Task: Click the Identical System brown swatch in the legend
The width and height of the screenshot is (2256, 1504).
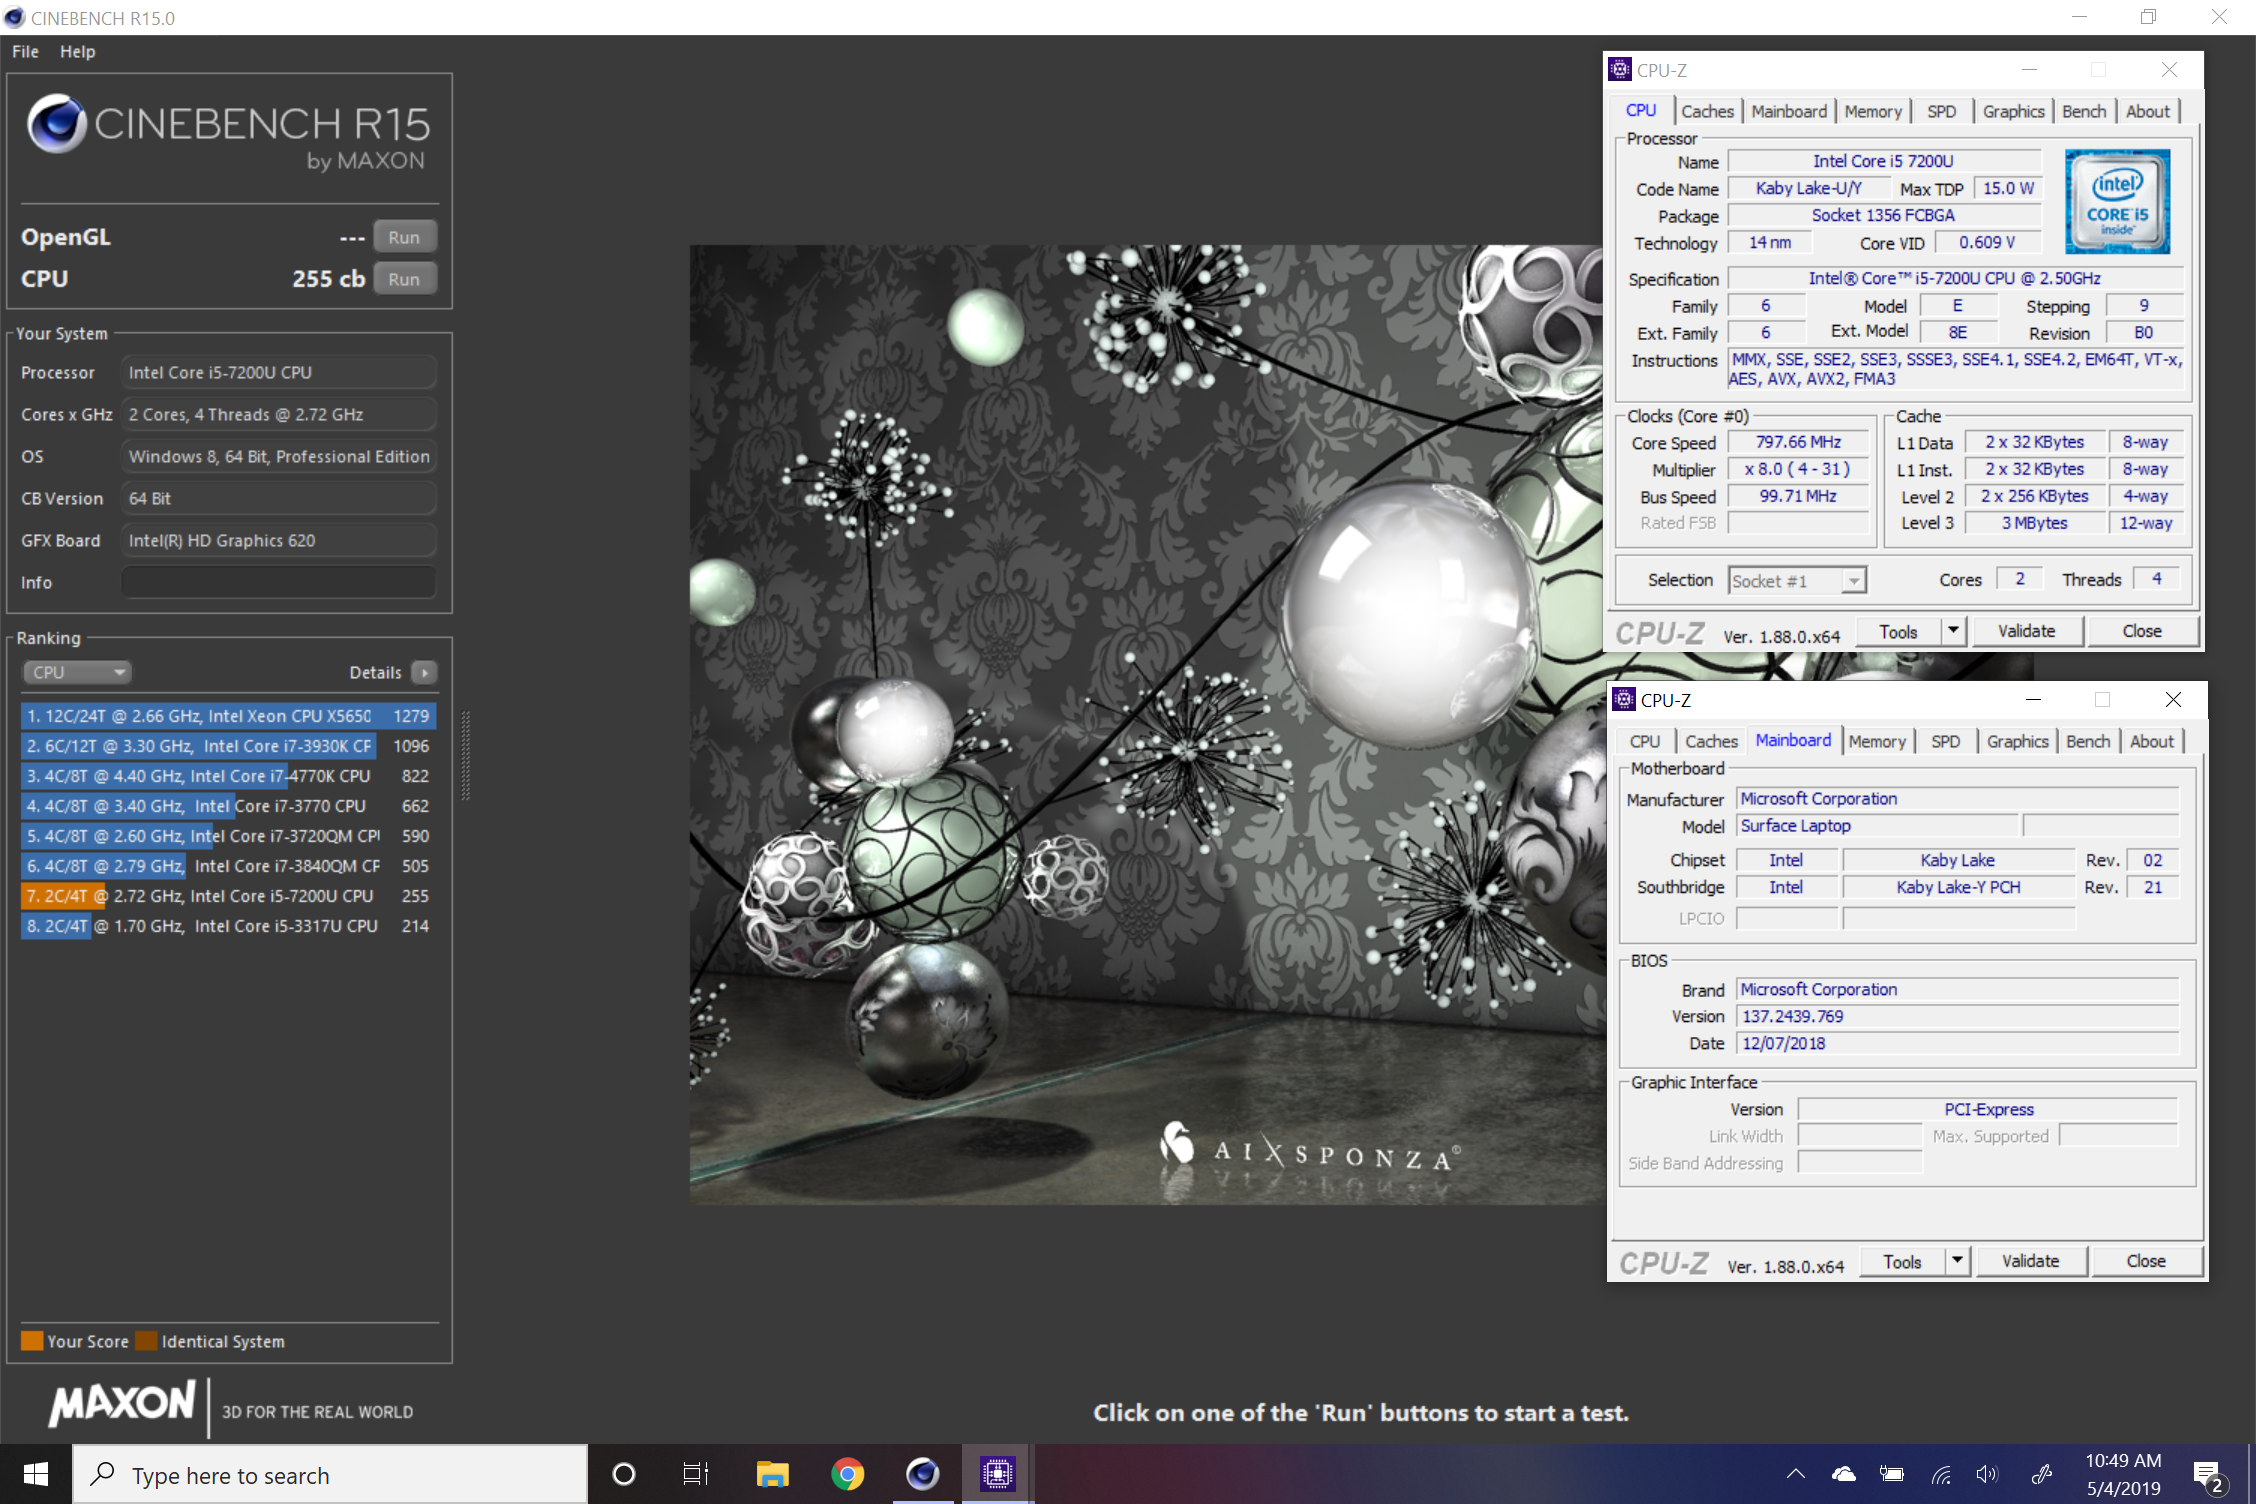Action: 146,1341
